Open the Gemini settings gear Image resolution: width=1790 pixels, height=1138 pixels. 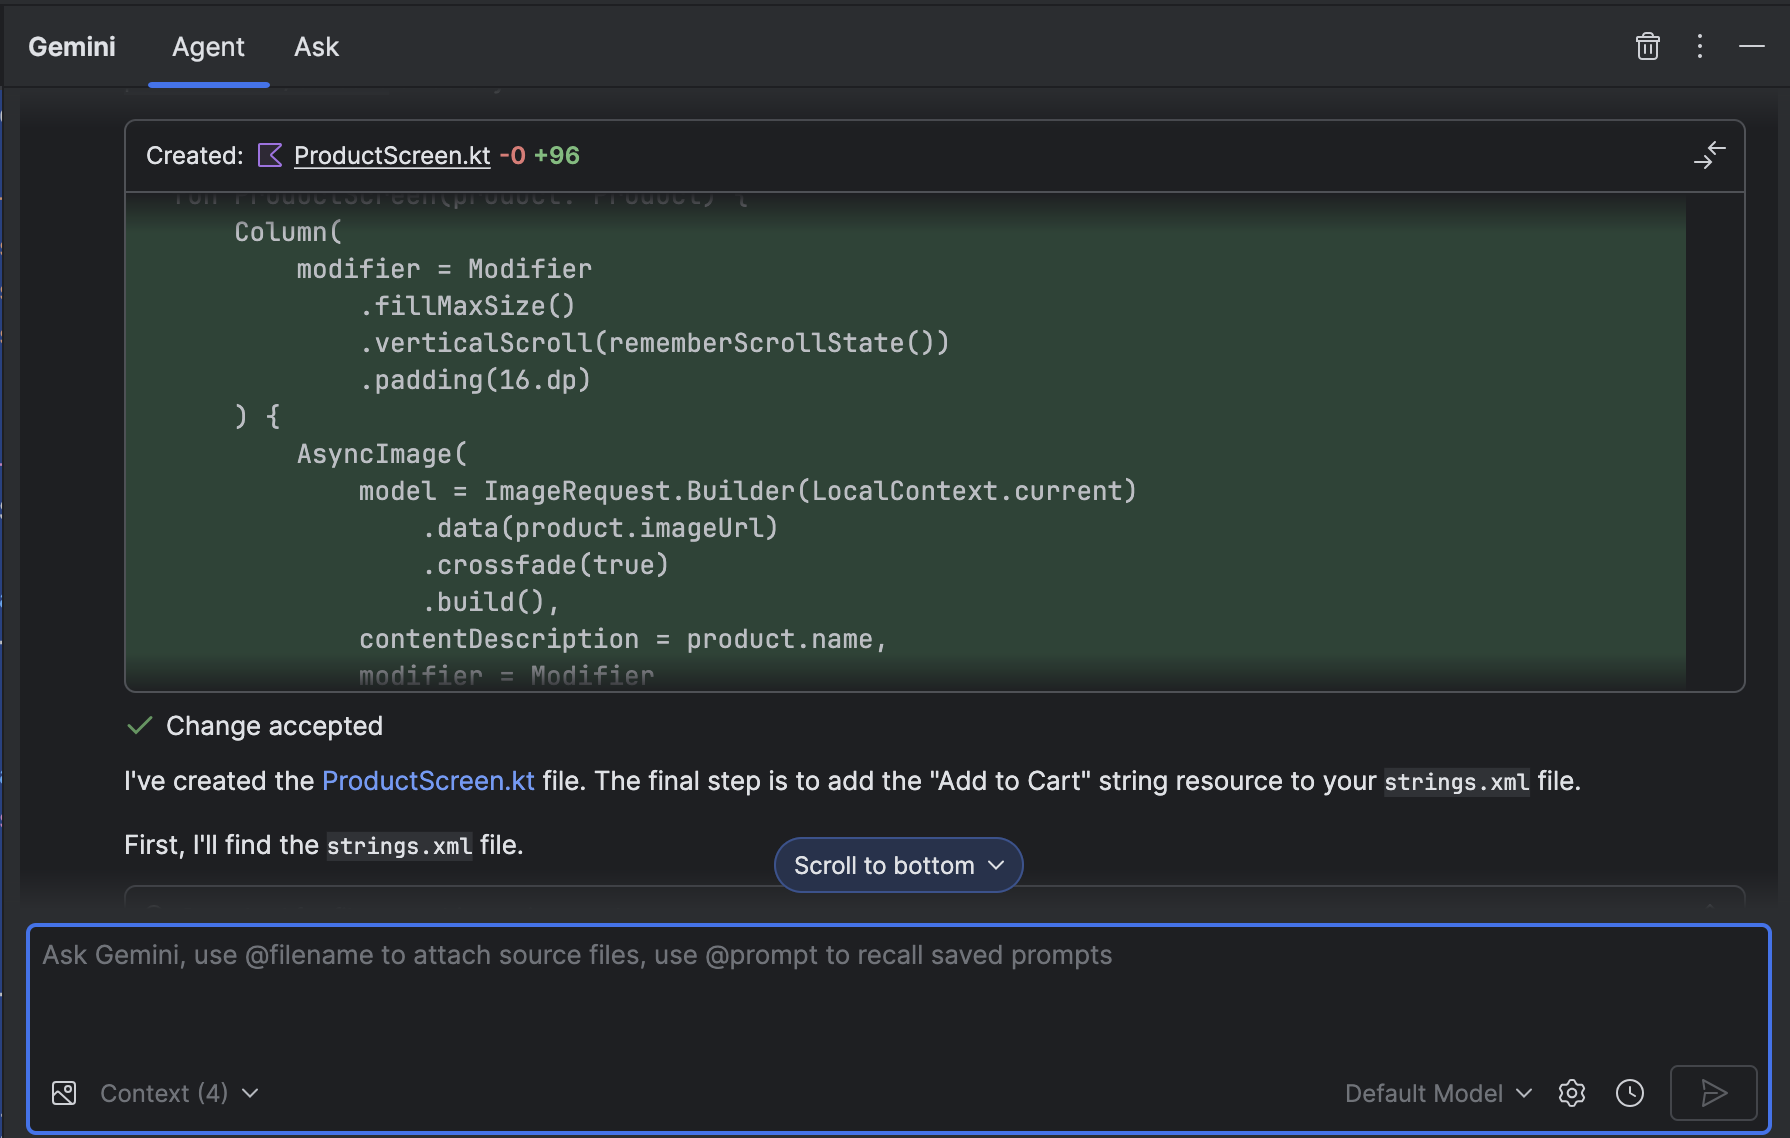(x=1571, y=1093)
